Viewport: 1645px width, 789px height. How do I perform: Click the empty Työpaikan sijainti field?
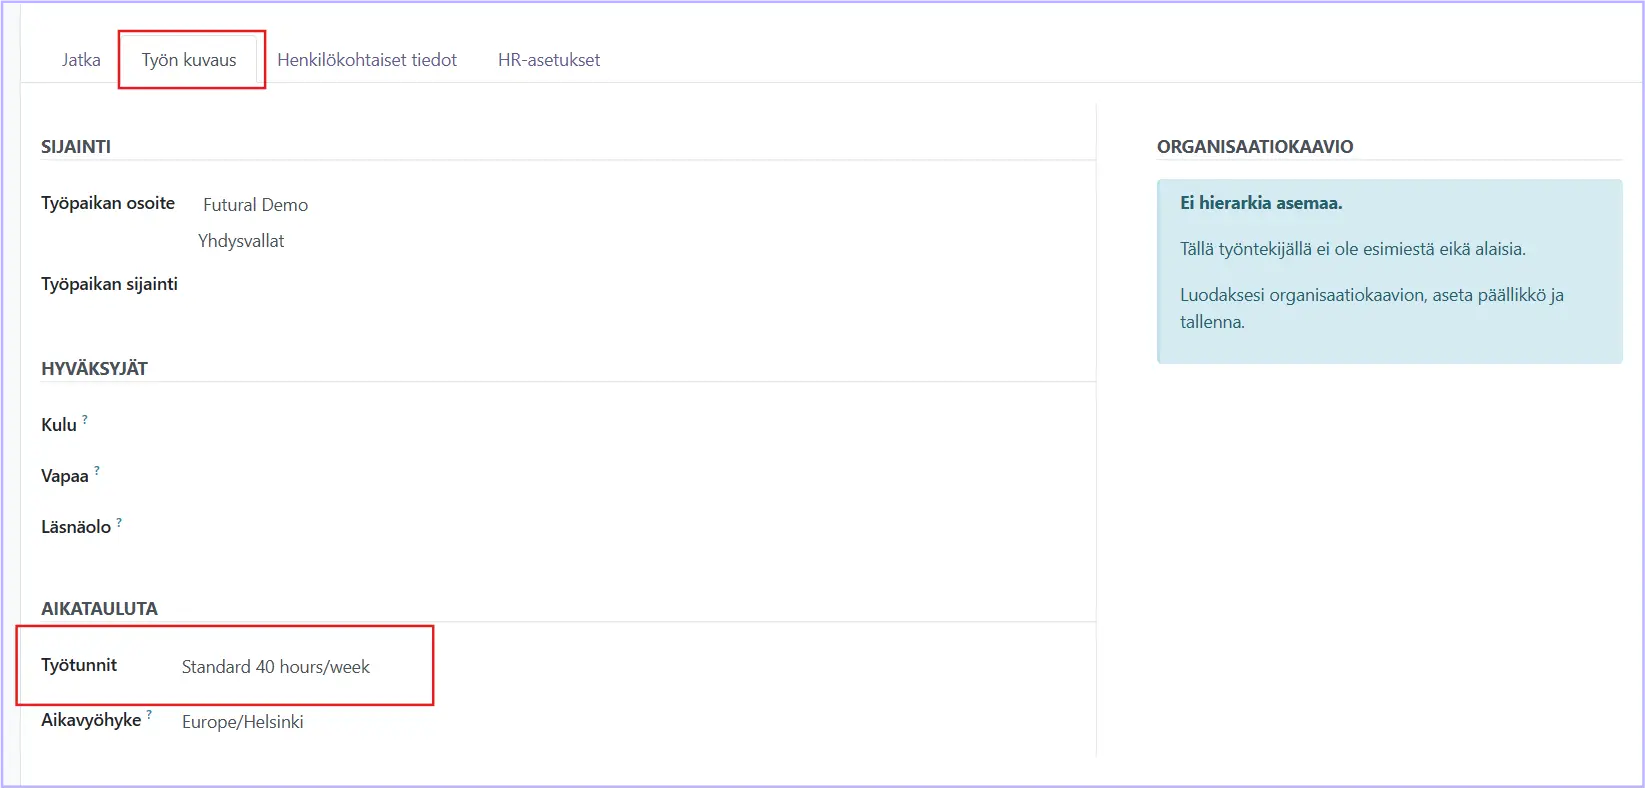pyautogui.click(x=400, y=285)
